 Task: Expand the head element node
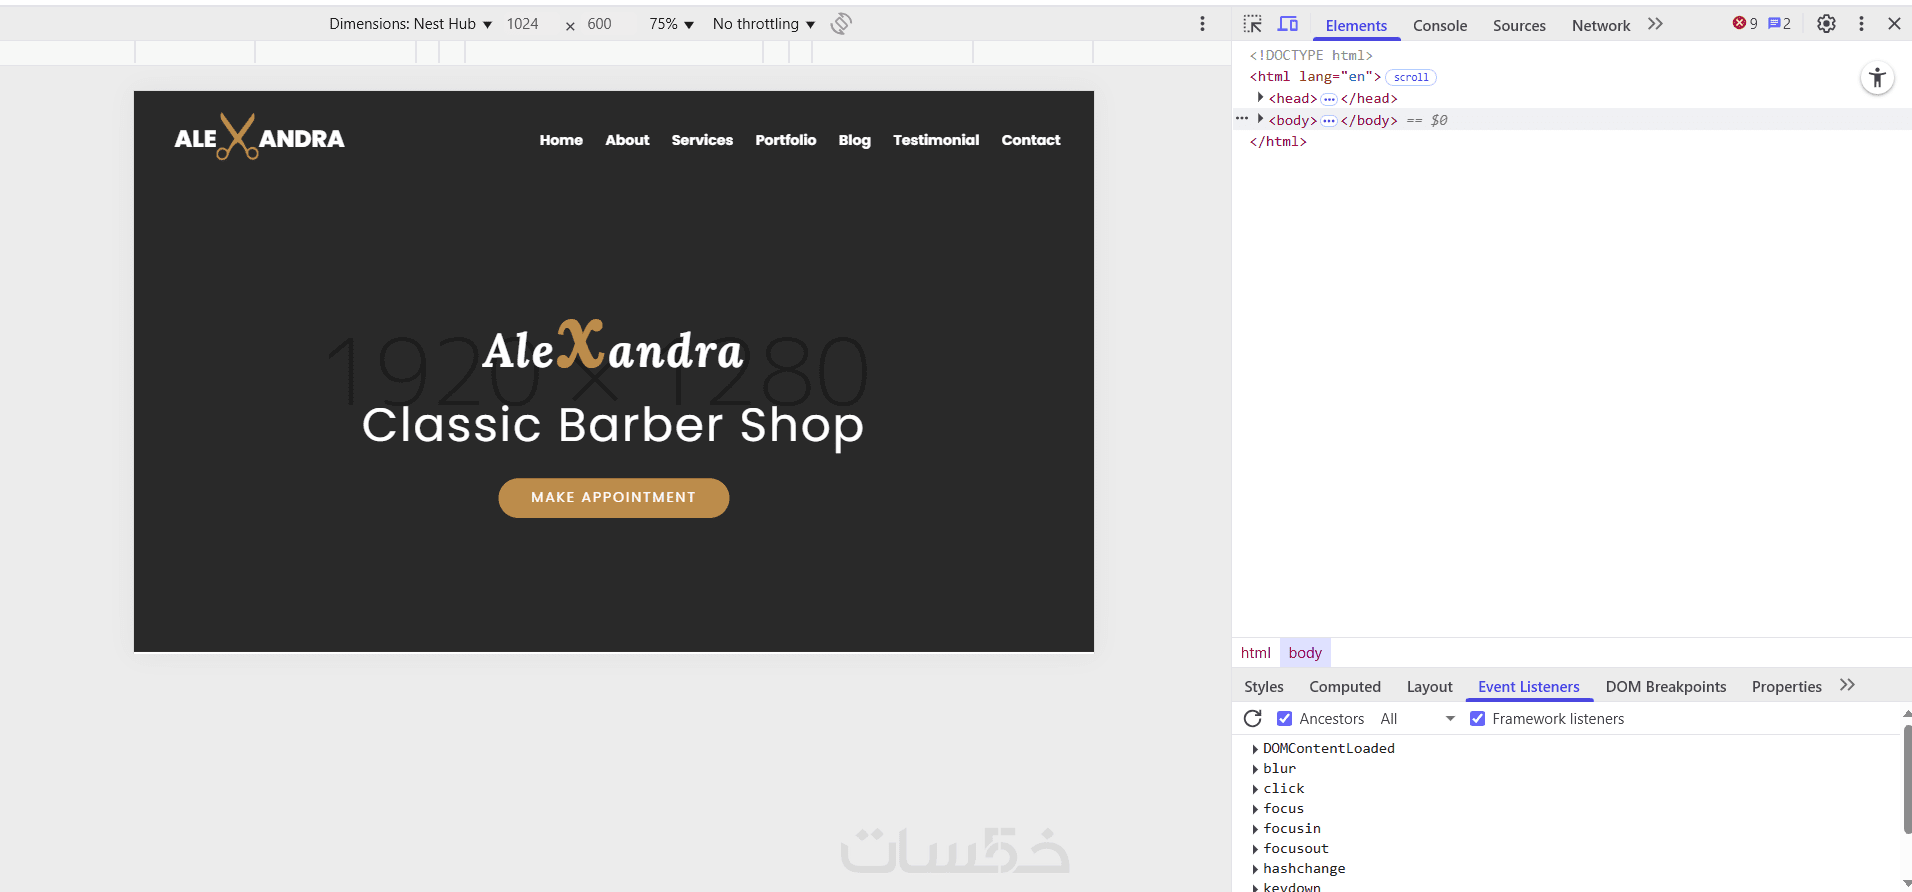(1260, 98)
